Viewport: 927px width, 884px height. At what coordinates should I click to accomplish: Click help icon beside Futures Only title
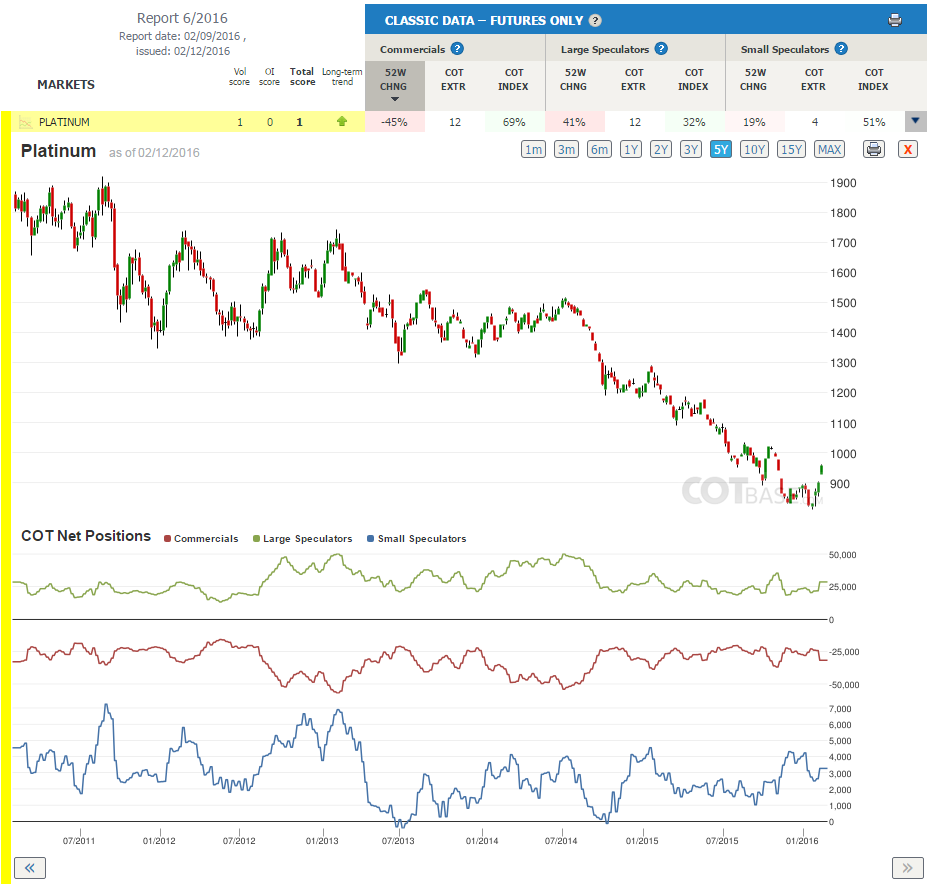coord(595,20)
